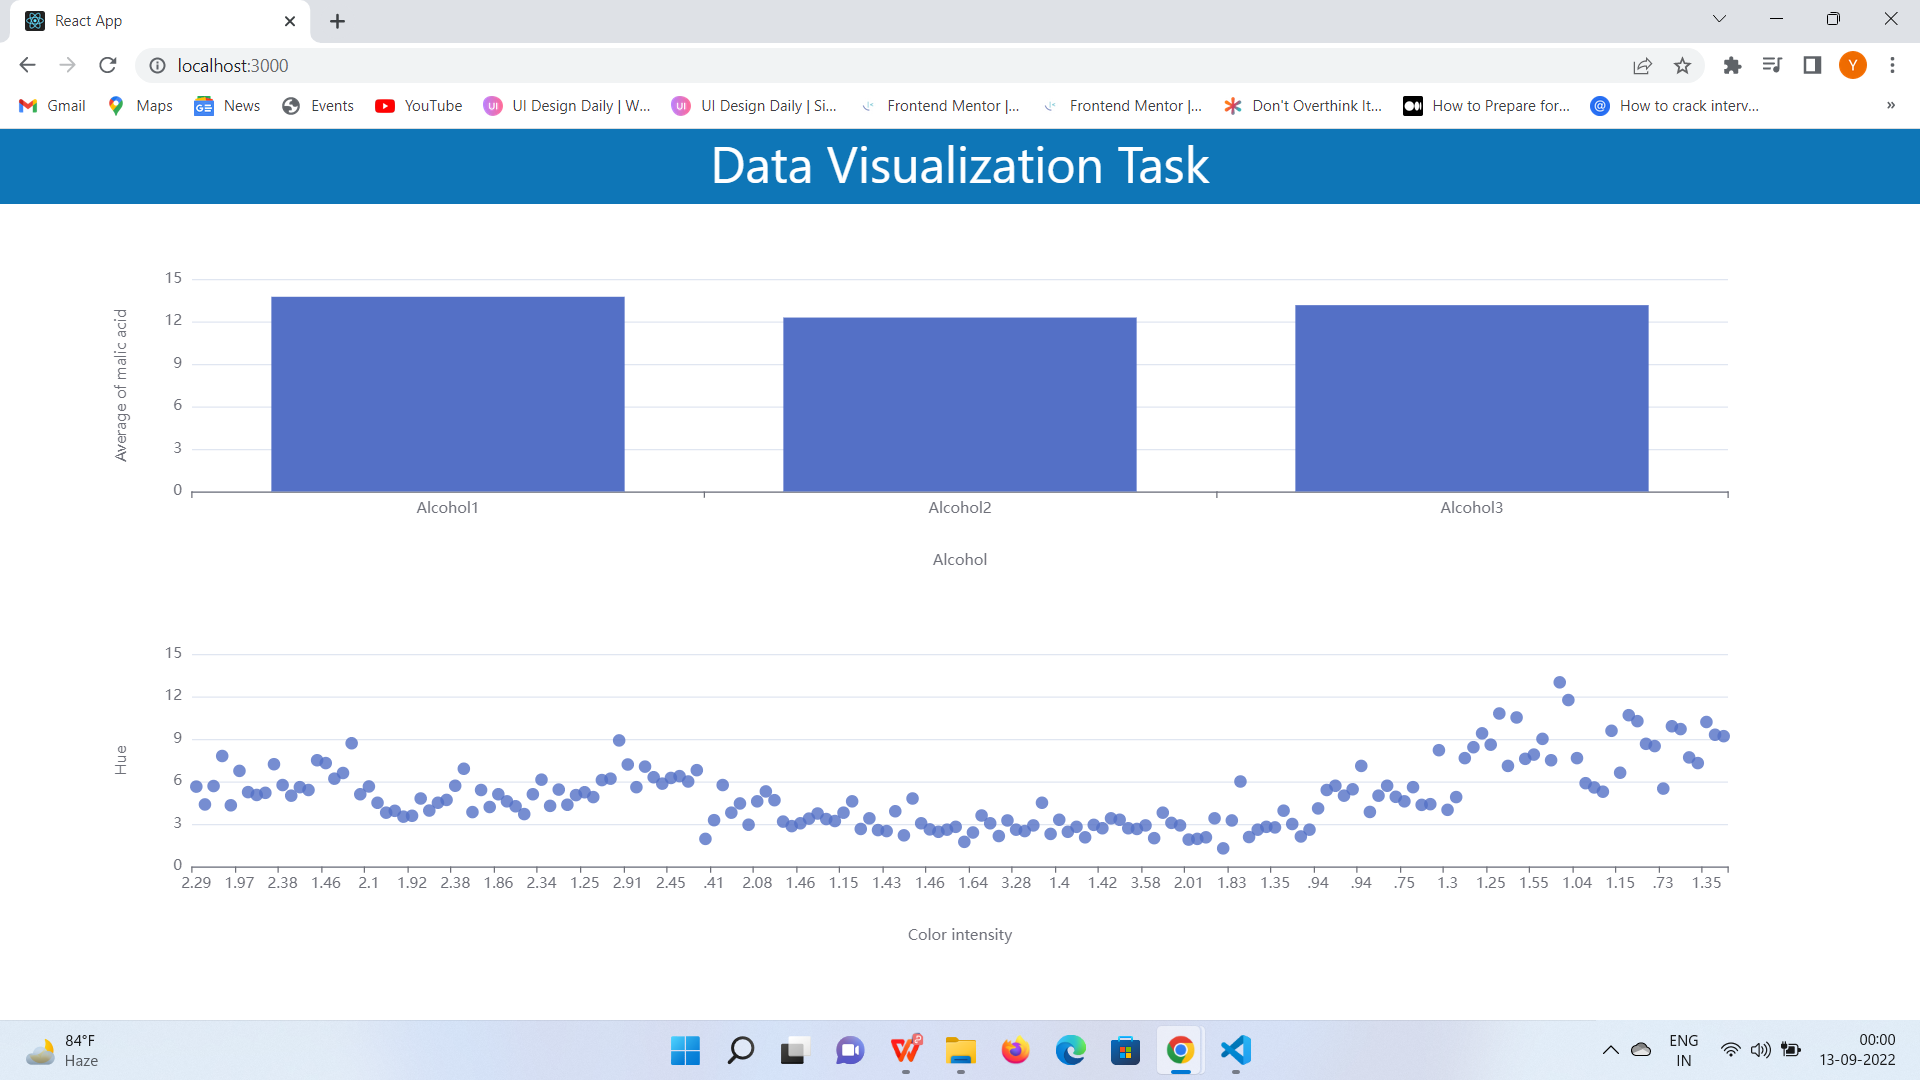
Task: Open Firefox from the taskbar
Action: pos(1014,1051)
